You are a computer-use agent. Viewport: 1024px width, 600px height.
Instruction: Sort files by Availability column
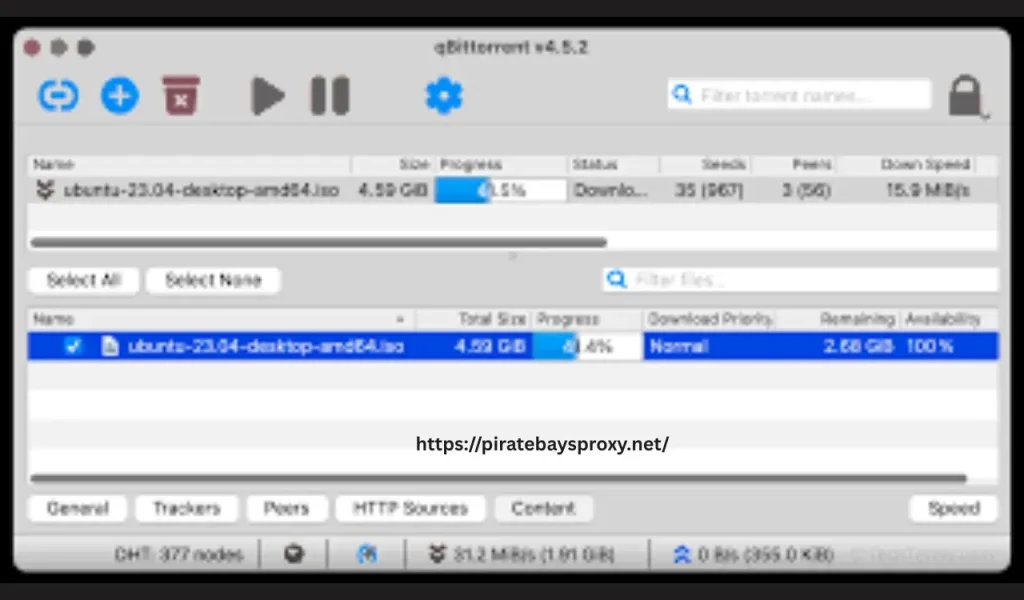pos(942,319)
